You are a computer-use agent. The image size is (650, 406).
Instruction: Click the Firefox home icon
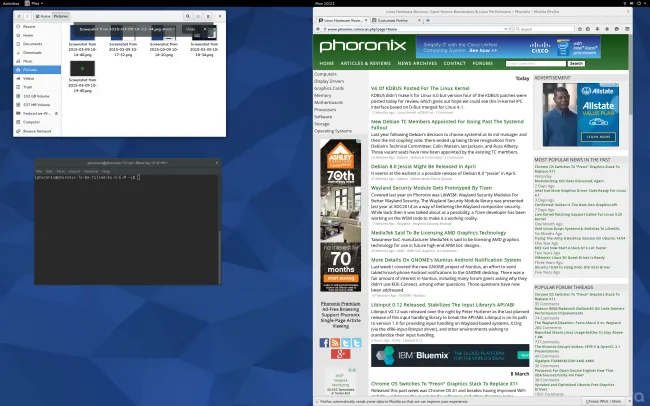point(607,29)
